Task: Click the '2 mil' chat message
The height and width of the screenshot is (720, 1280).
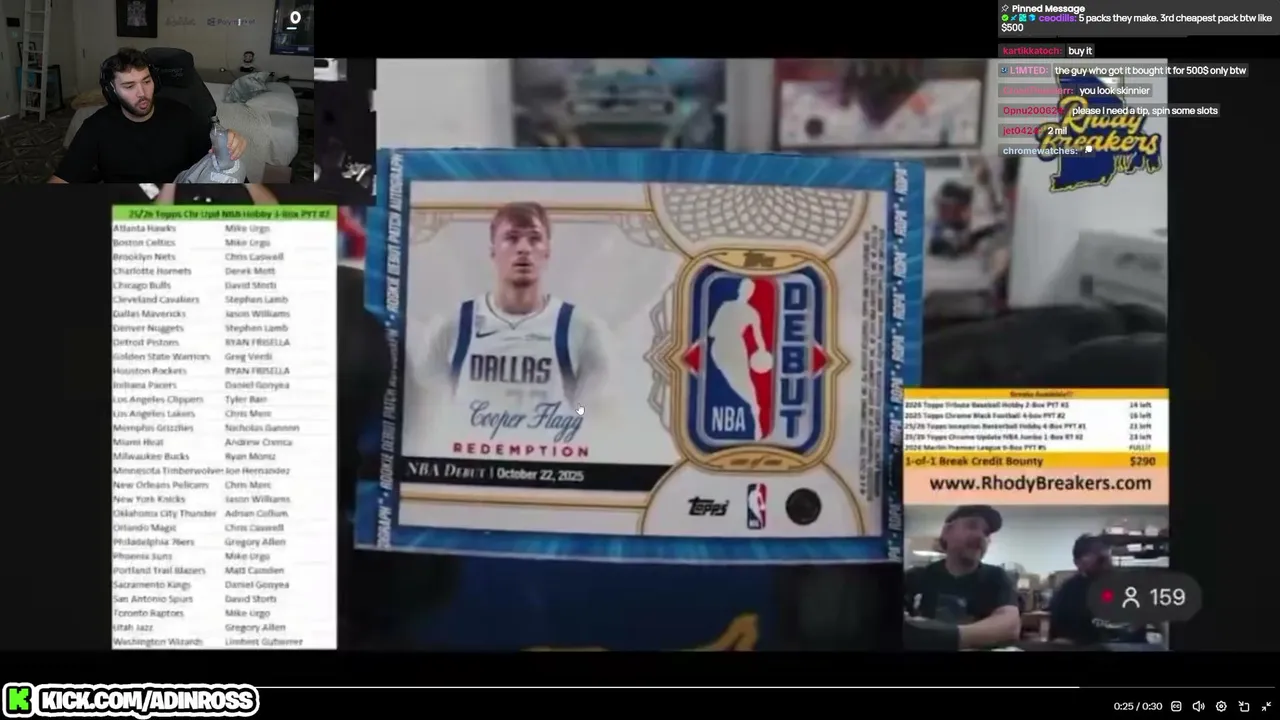Action: [1057, 131]
